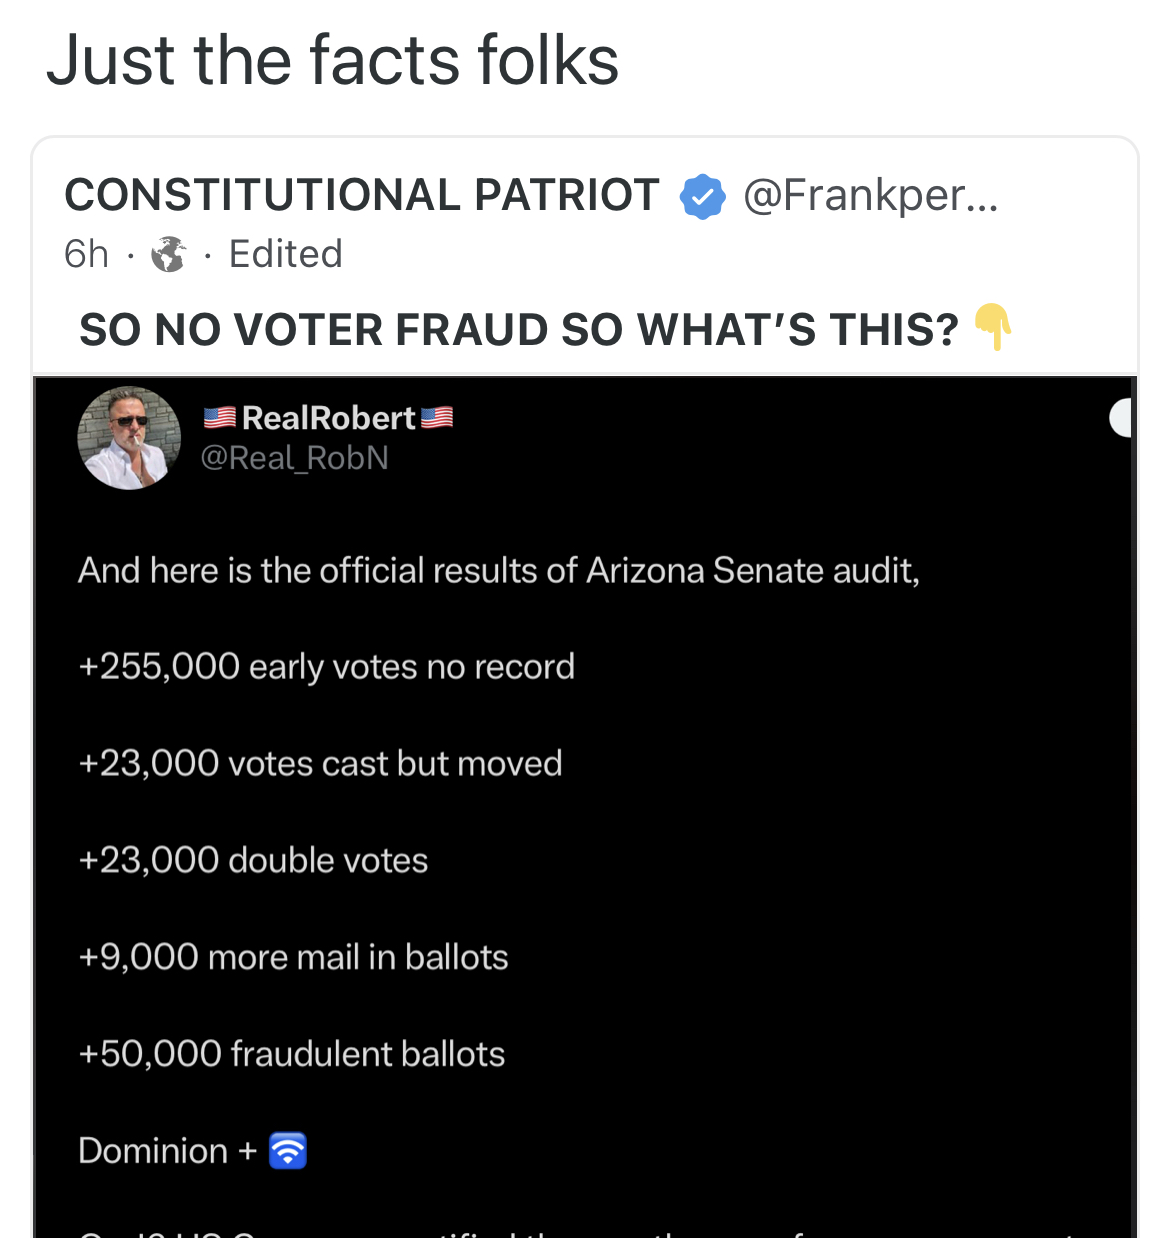Open RealRobert's profile picture
This screenshot has width=1170, height=1238.
tap(129, 438)
